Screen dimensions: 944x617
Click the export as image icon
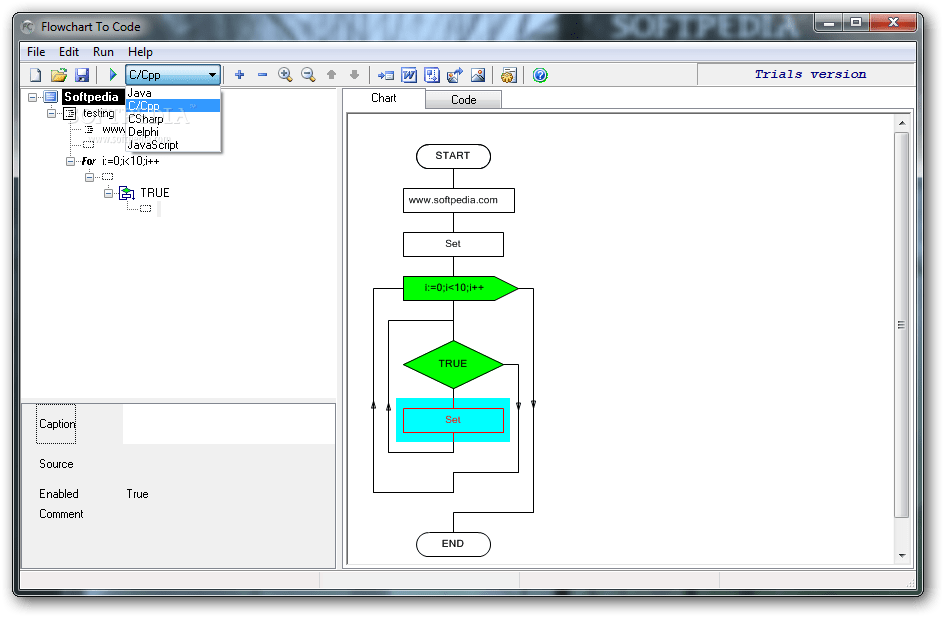click(x=478, y=74)
